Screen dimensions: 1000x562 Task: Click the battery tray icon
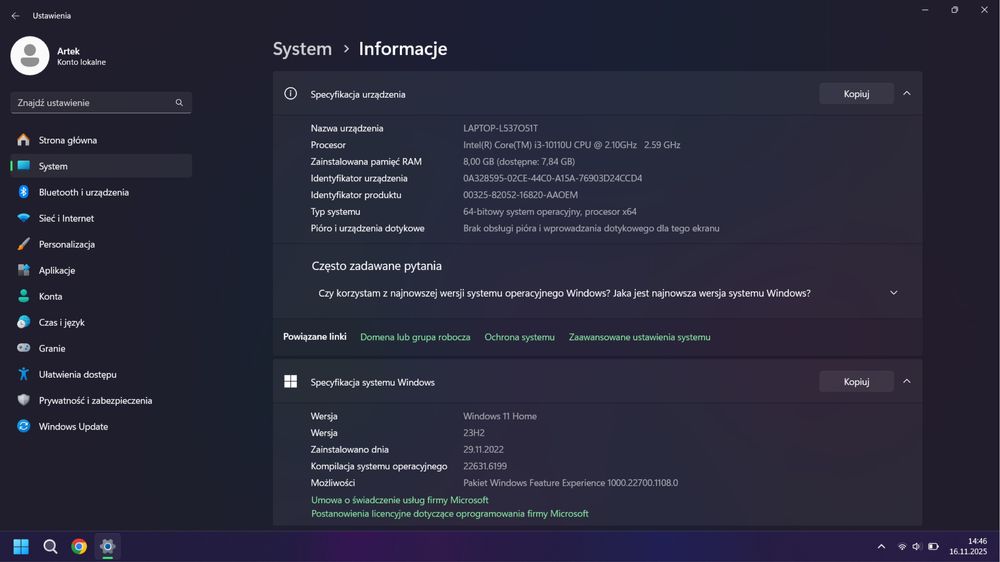click(933, 547)
